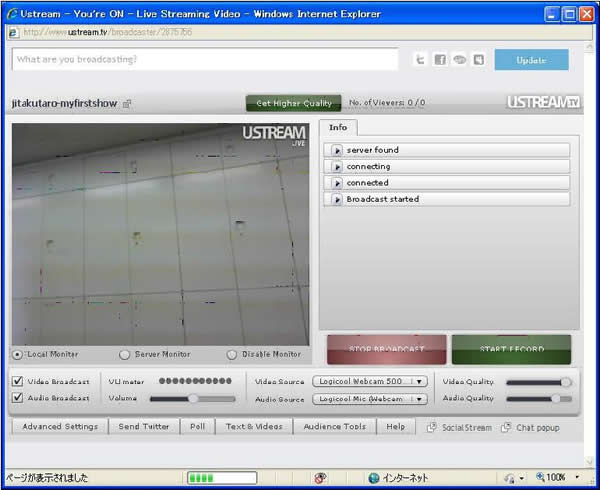Select the Local Monitor radio button
The width and height of the screenshot is (600, 490).
[x=17, y=355]
